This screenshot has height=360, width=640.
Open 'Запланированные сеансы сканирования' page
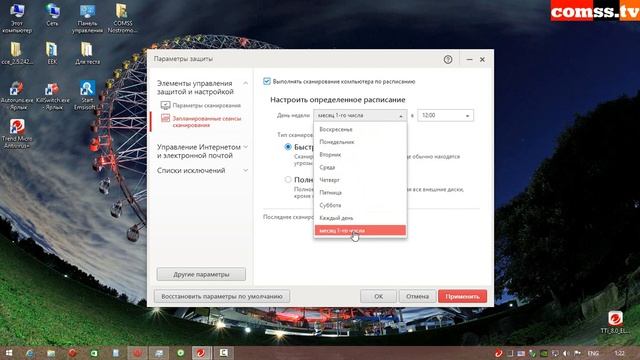[x=207, y=122]
